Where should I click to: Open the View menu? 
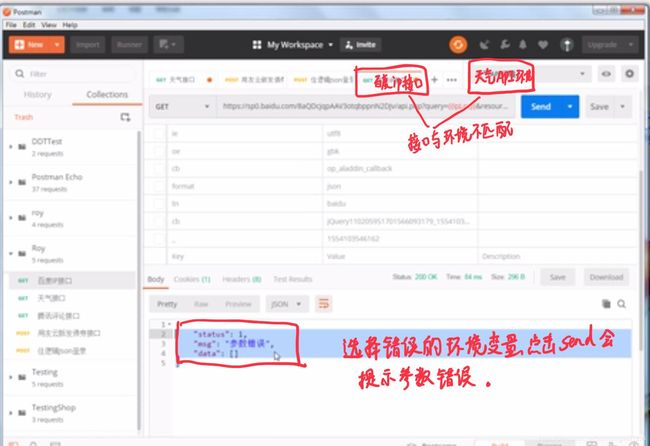49,25
